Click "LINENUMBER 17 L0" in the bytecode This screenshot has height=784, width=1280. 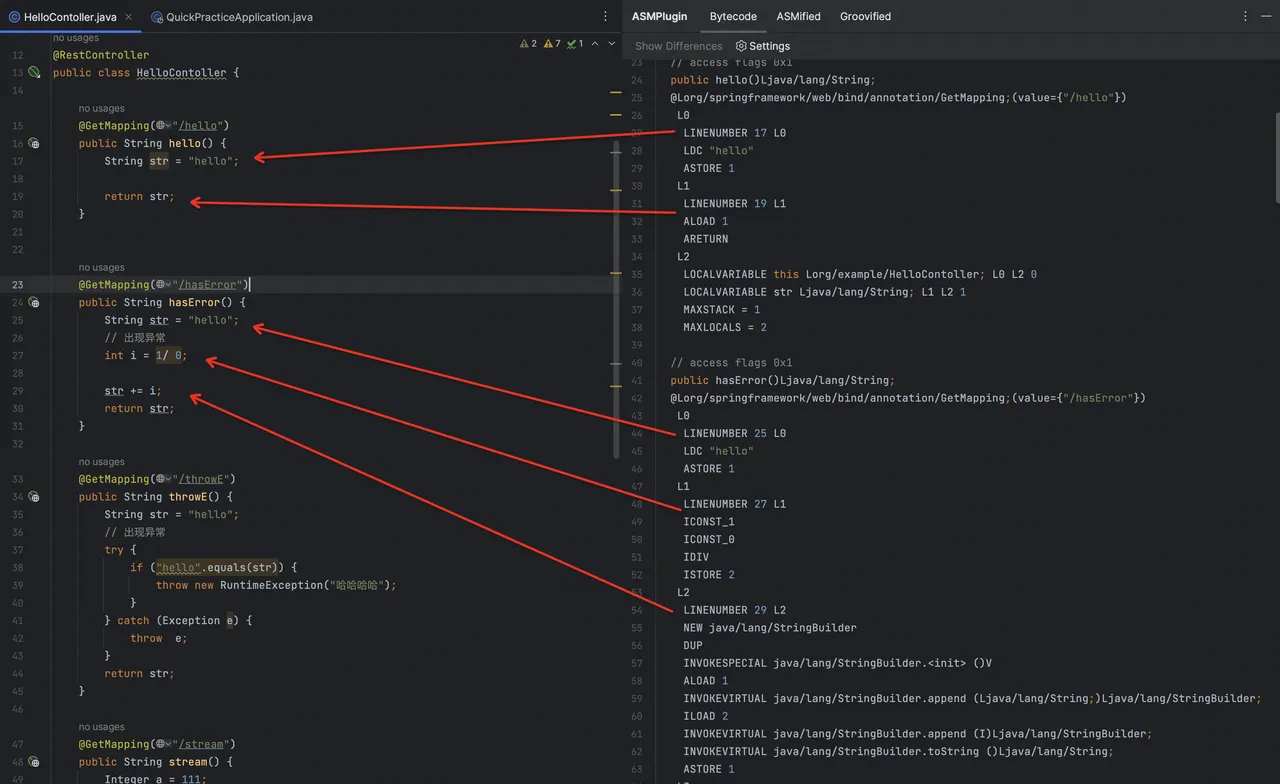734,133
